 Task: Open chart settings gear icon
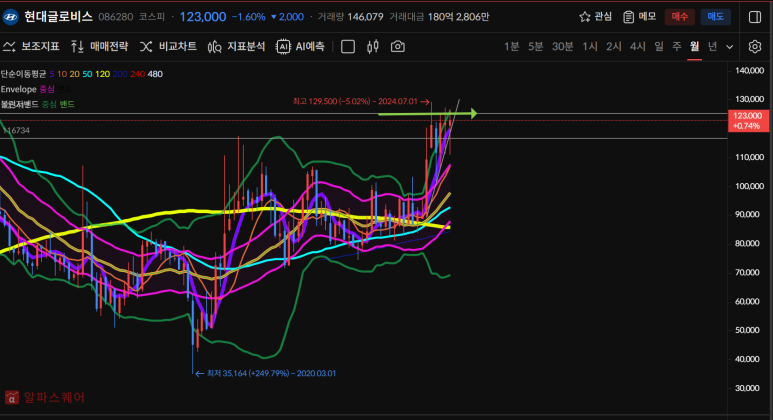755,46
